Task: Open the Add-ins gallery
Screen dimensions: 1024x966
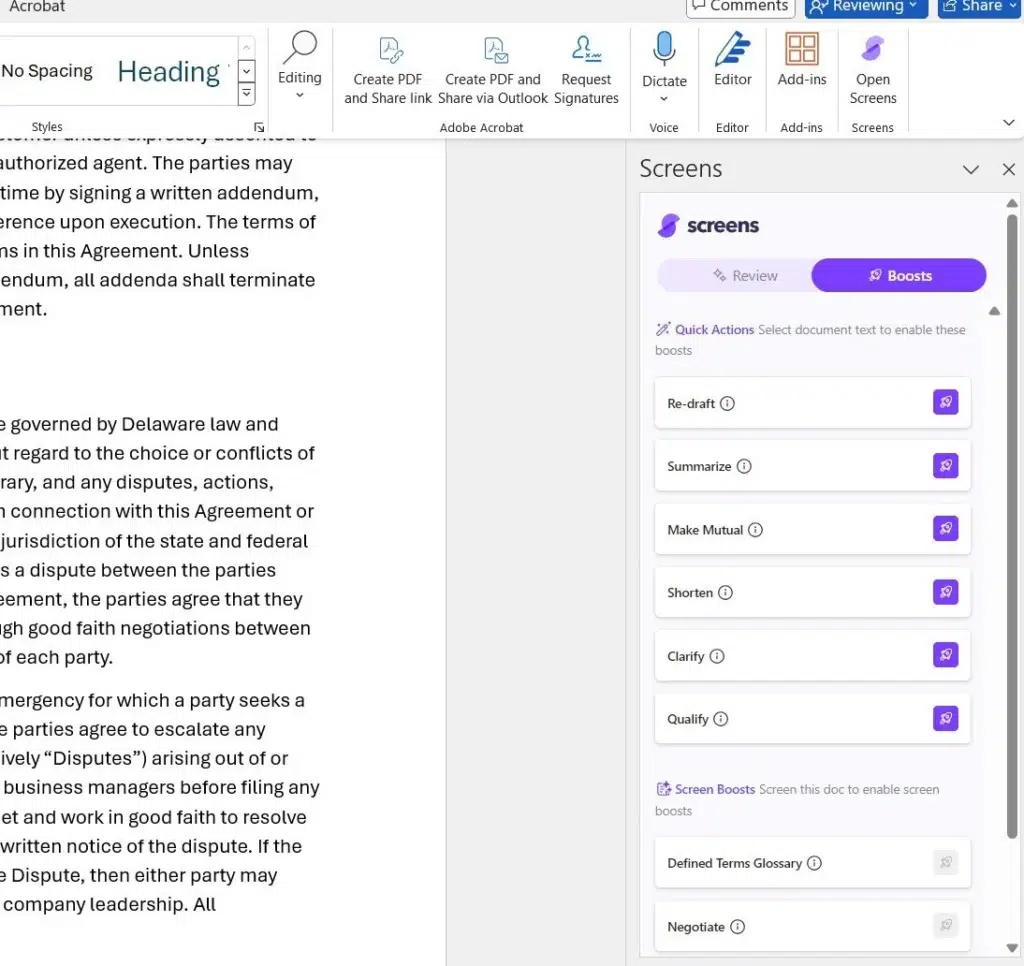Action: tap(801, 52)
